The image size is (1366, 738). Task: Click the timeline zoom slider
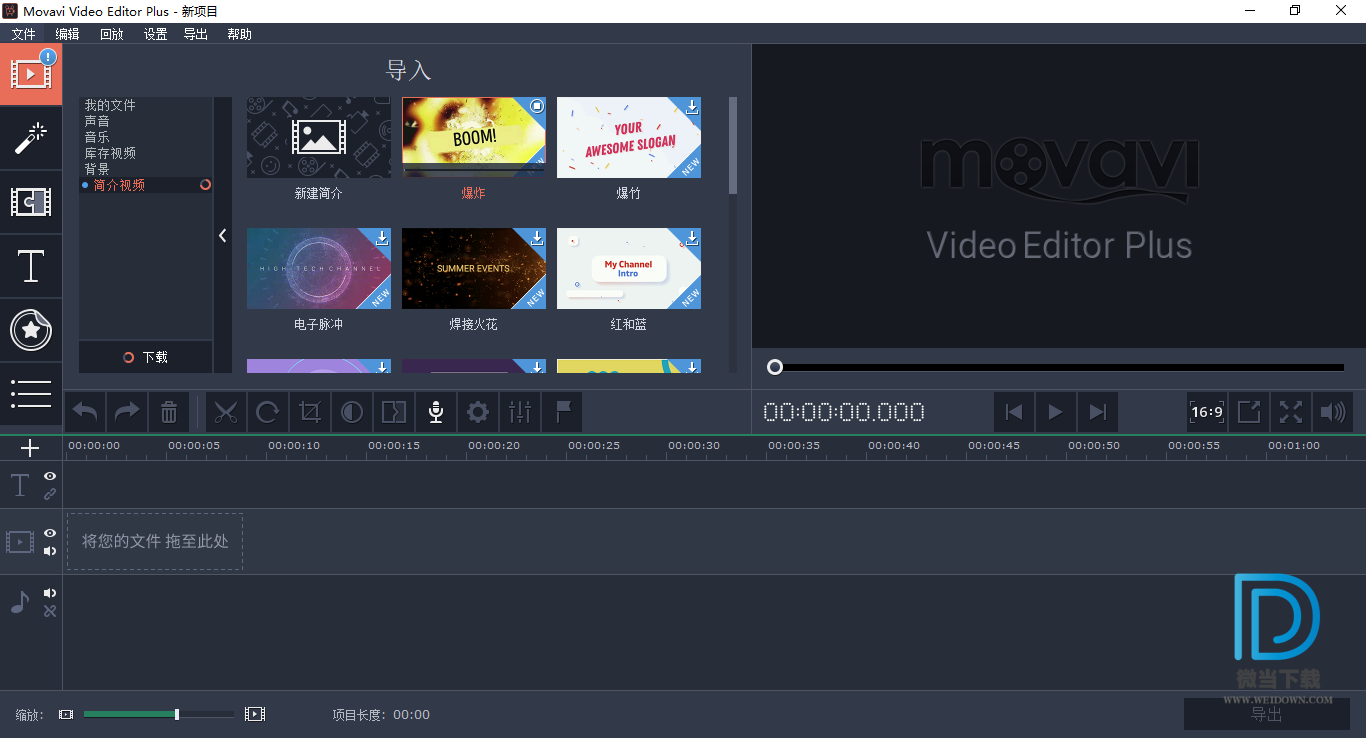159,714
